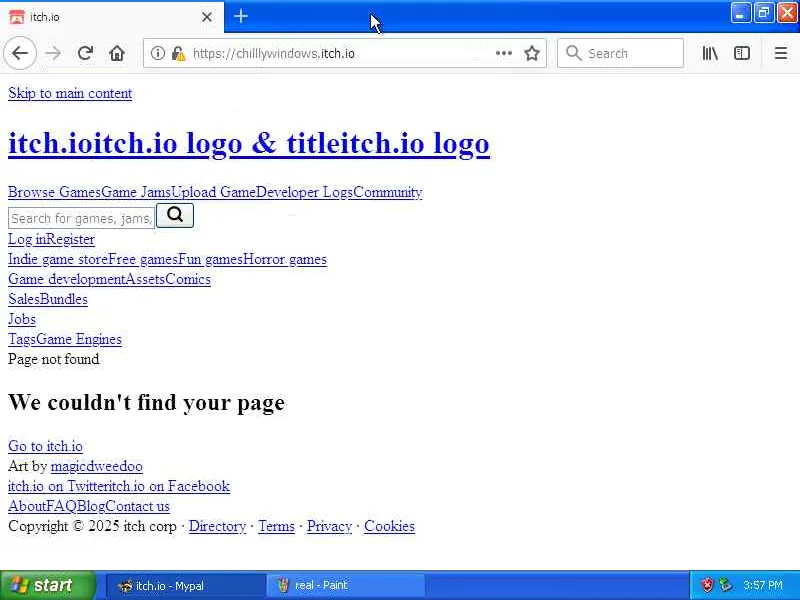Viewport: 800px width, 600px height.
Task: Click the forward navigation arrow
Action: [53, 53]
